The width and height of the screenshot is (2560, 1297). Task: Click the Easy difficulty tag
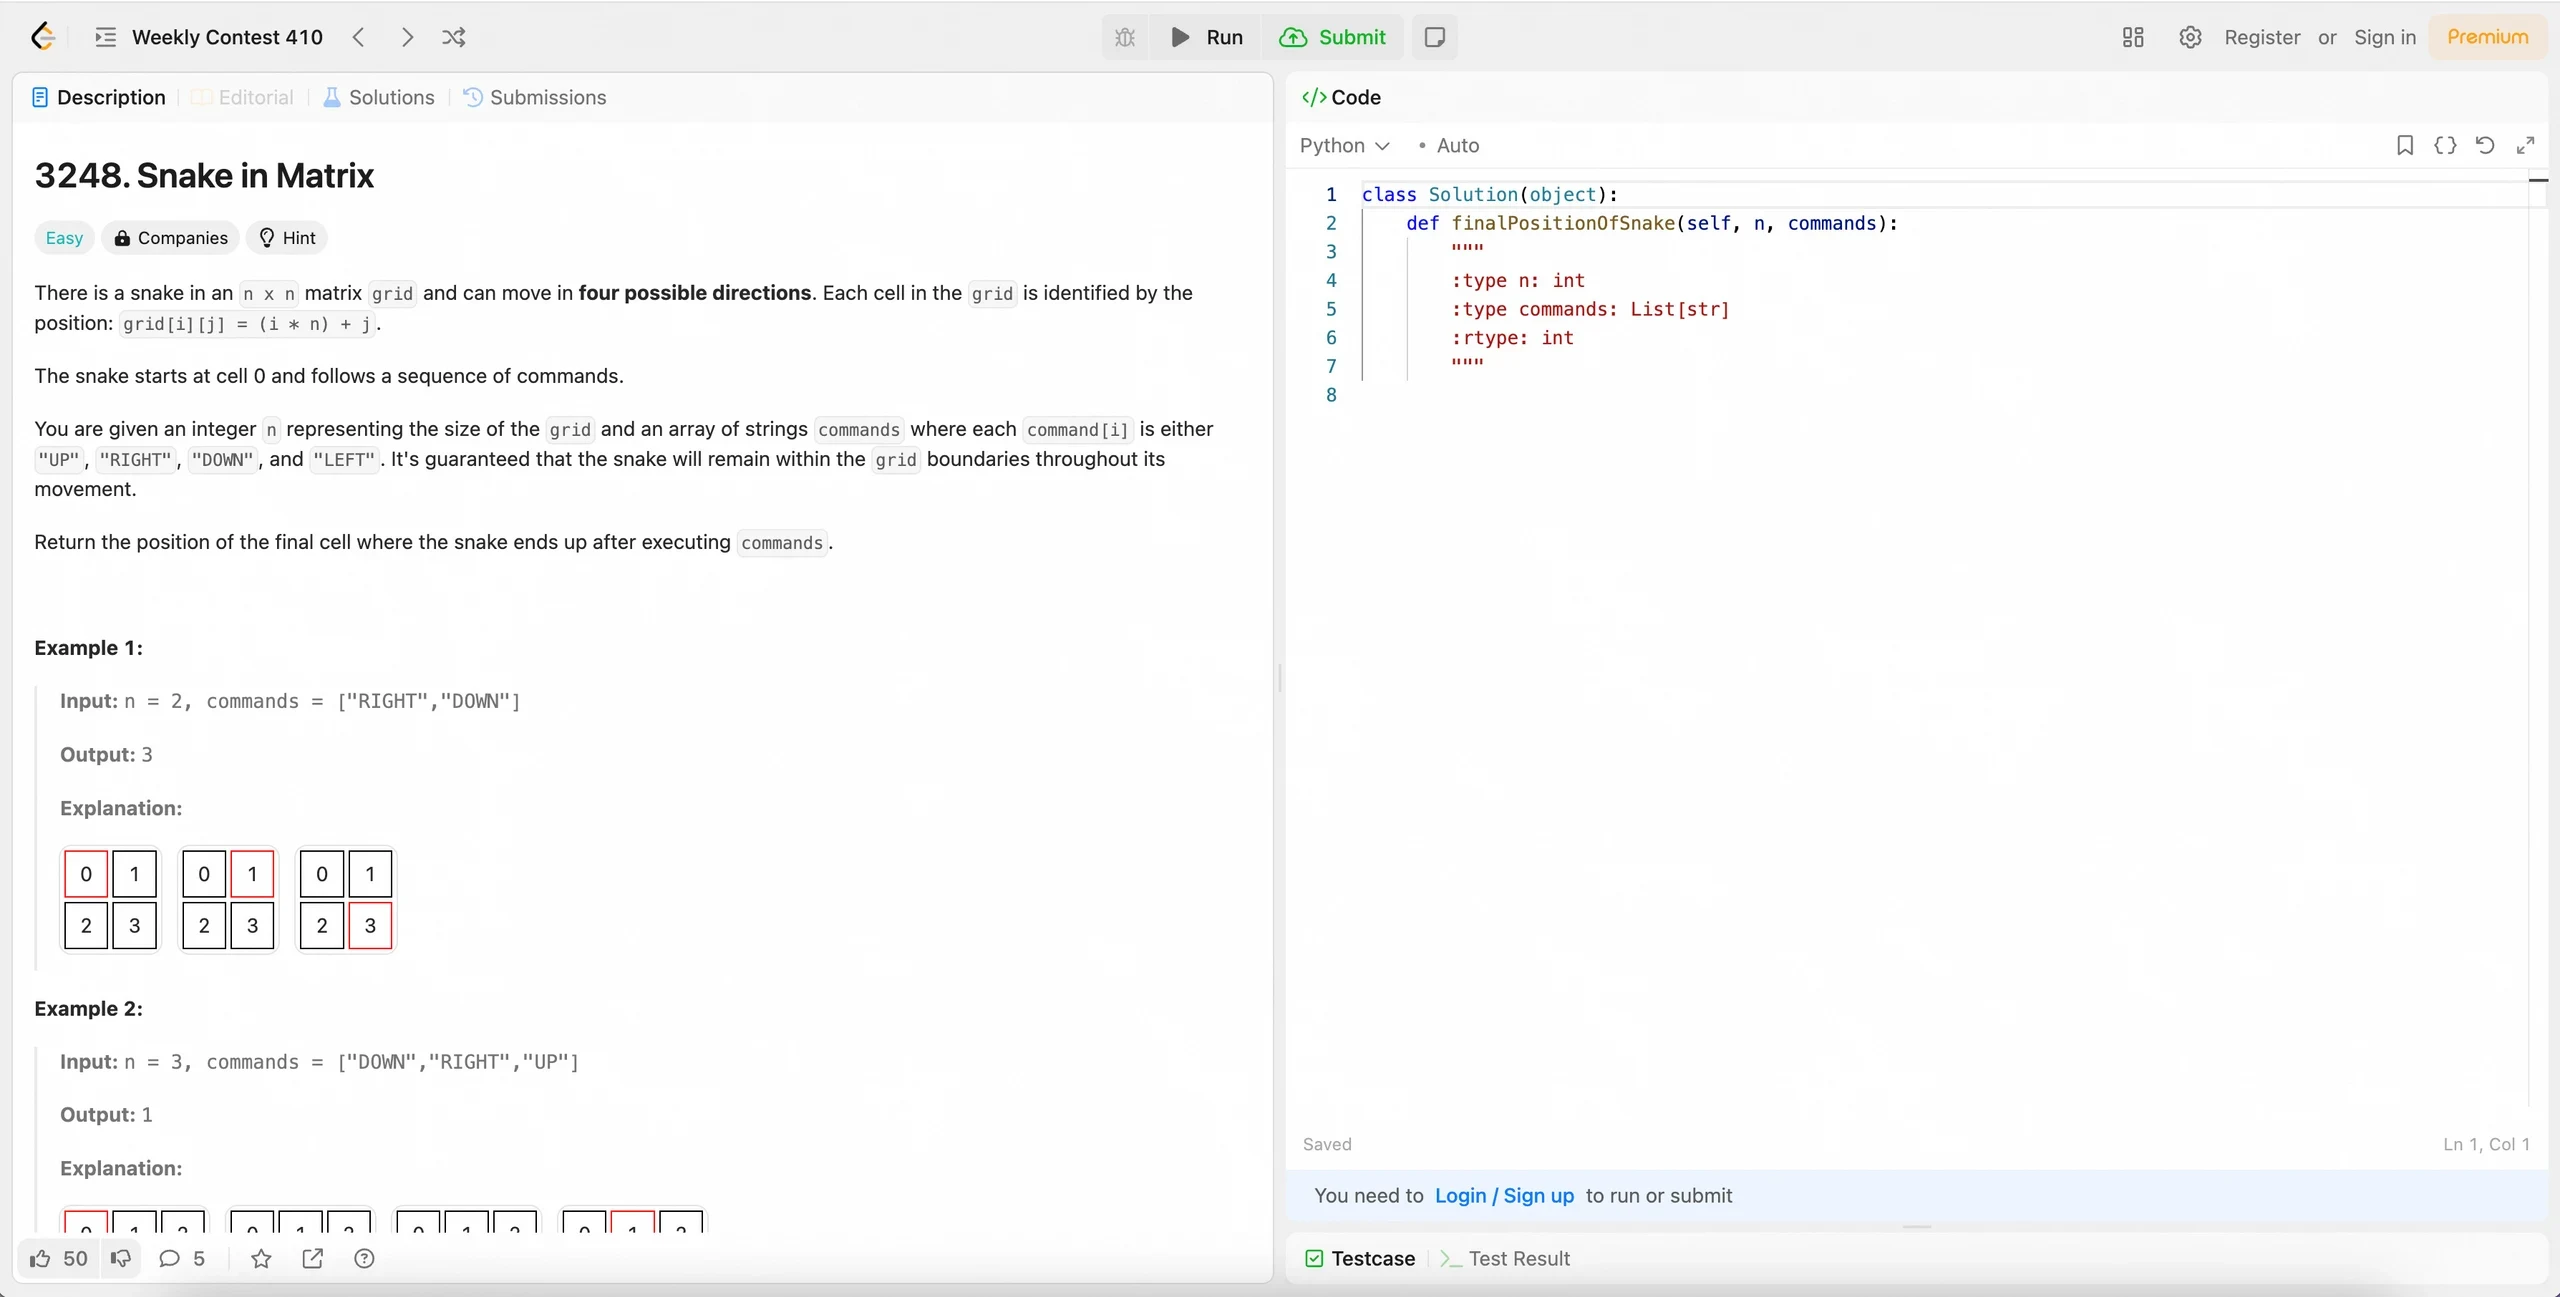click(x=65, y=237)
